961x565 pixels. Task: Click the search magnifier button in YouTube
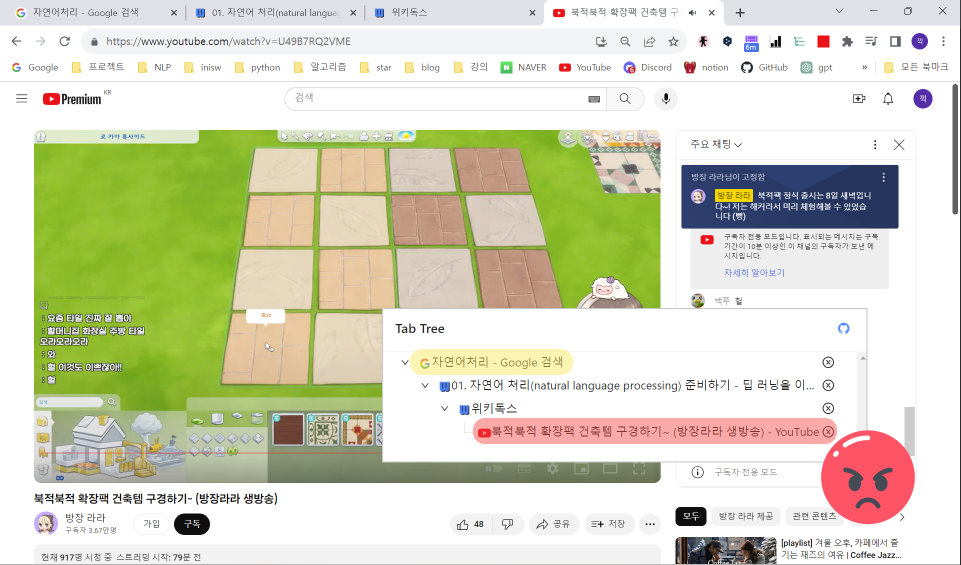[625, 99]
